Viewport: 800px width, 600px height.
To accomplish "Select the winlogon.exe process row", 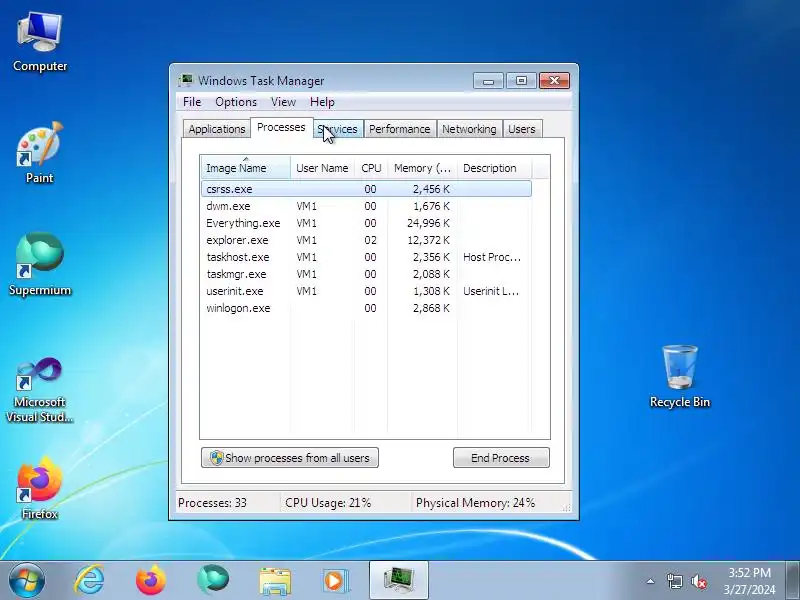I will pos(366,308).
